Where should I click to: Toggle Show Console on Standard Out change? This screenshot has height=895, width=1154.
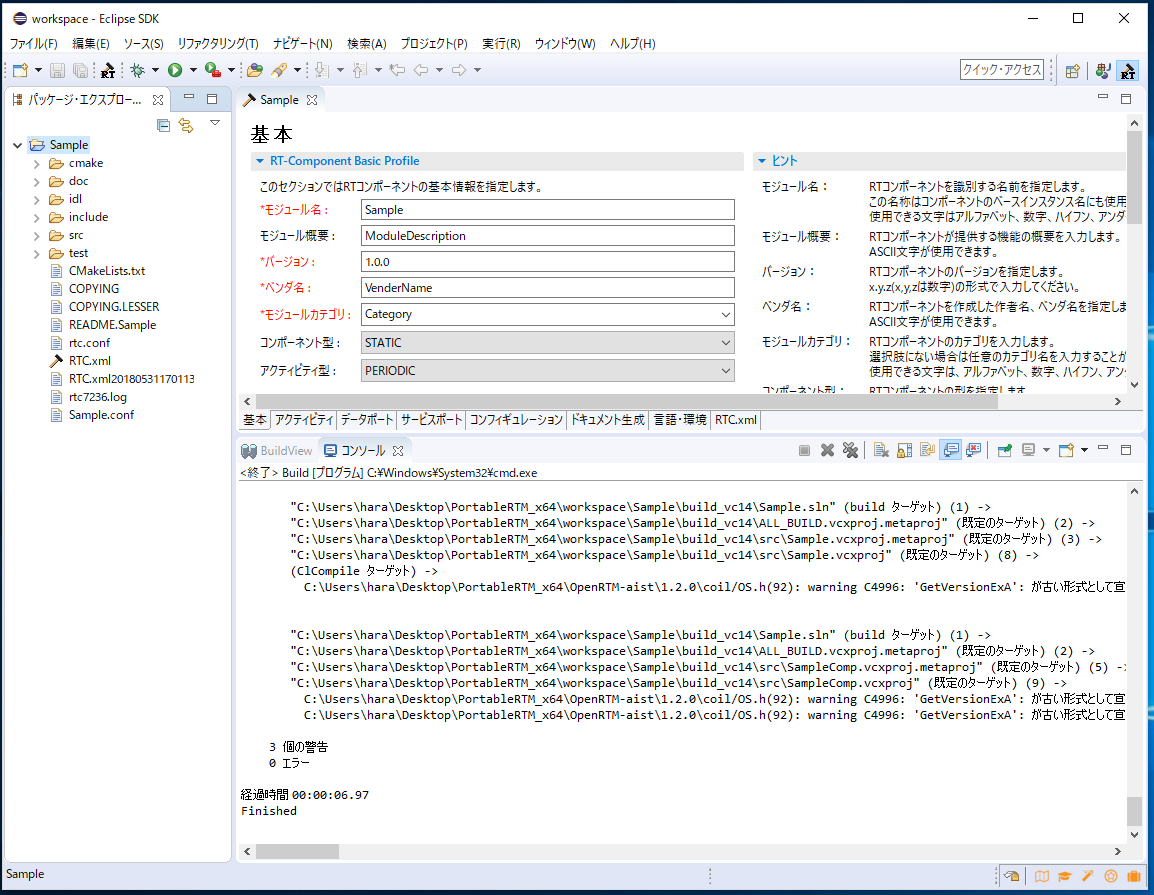951,450
